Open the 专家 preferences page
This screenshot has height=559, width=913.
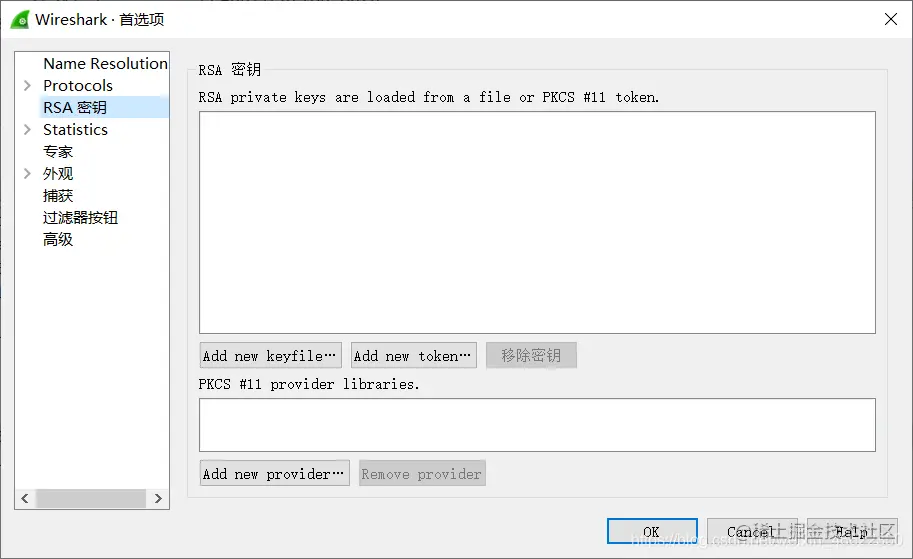pyautogui.click(x=58, y=151)
